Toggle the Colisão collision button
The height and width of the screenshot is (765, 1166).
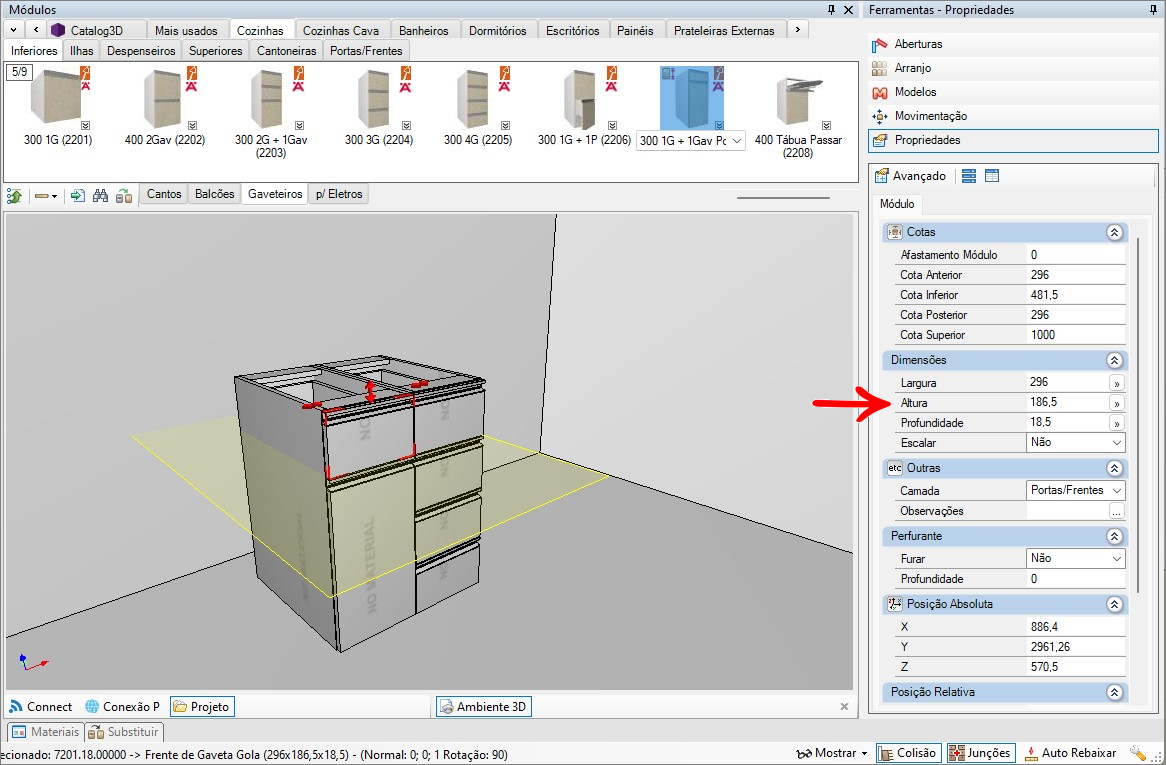click(909, 753)
